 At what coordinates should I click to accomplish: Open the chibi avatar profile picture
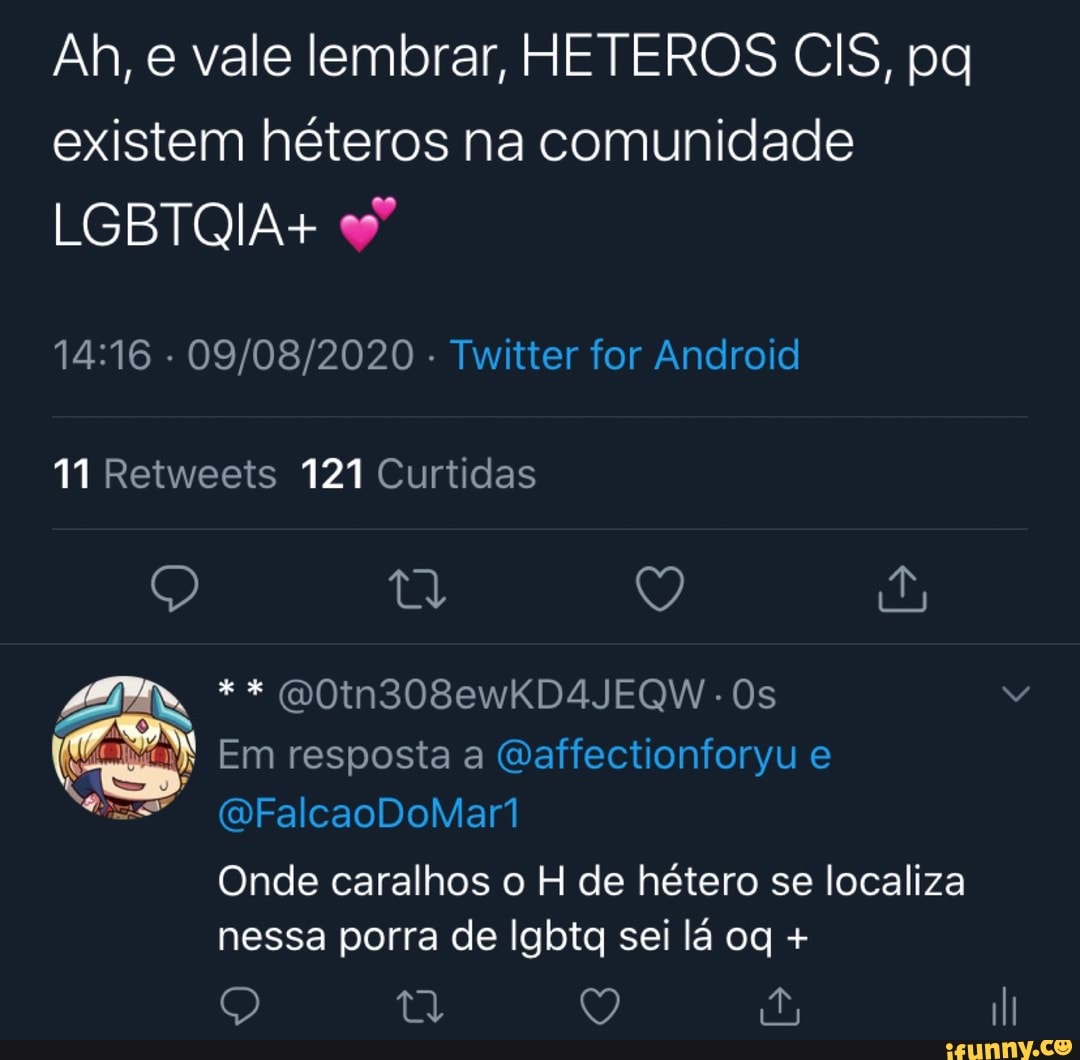coord(124,747)
